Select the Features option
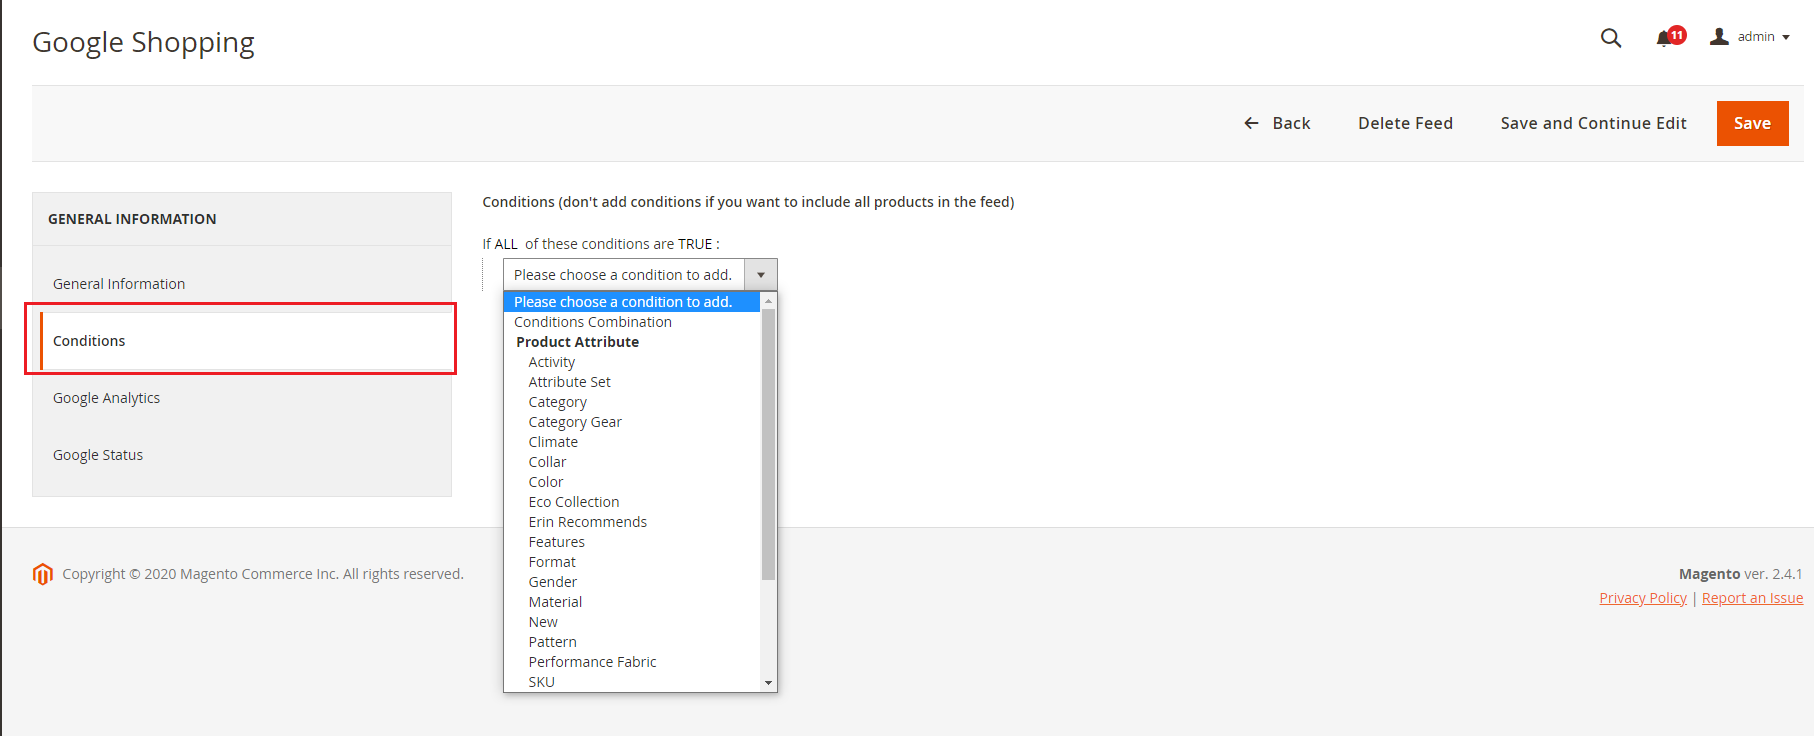The image size is (1814, 736). pos(632,542)
